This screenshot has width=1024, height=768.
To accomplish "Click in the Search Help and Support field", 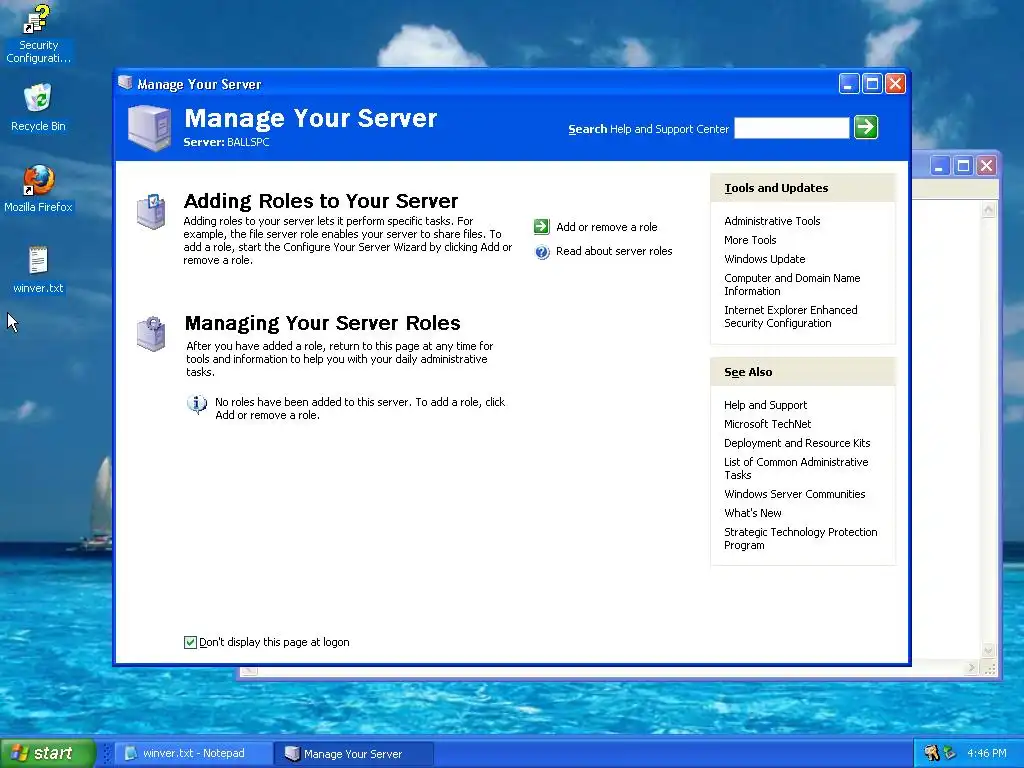I will (792, 128).
